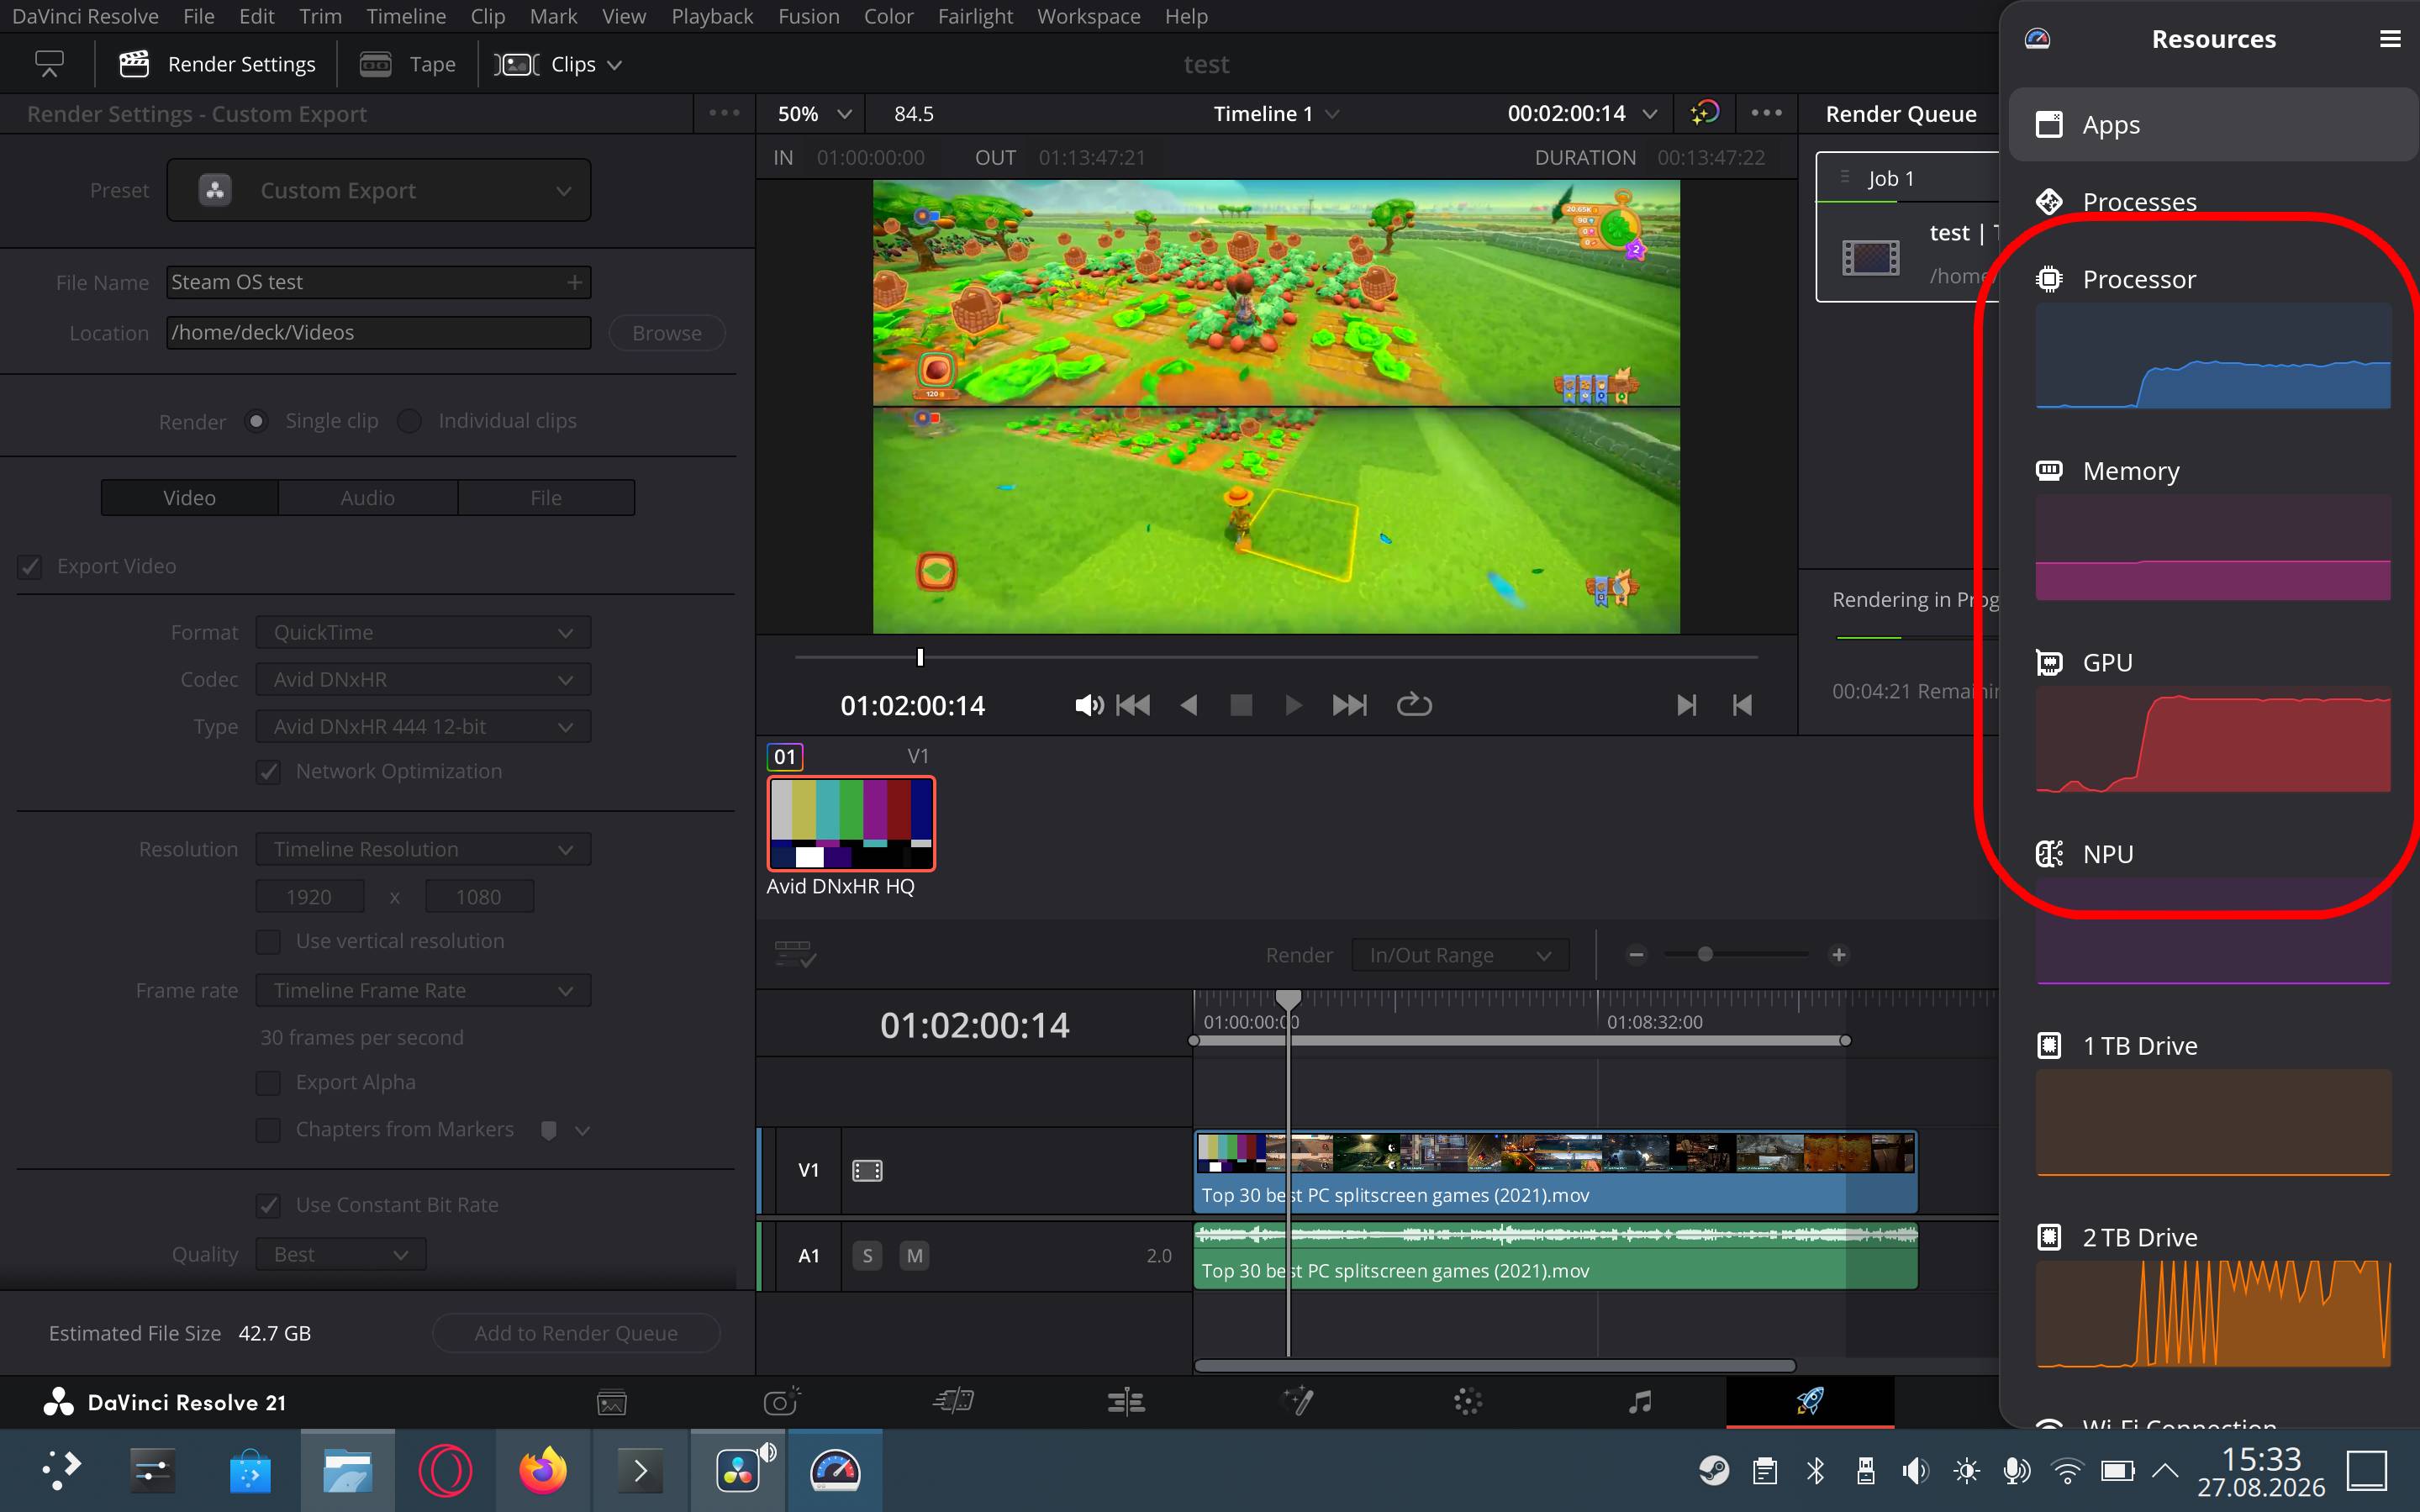
Task: Toggle the Tape button
Action: [407, 64]
